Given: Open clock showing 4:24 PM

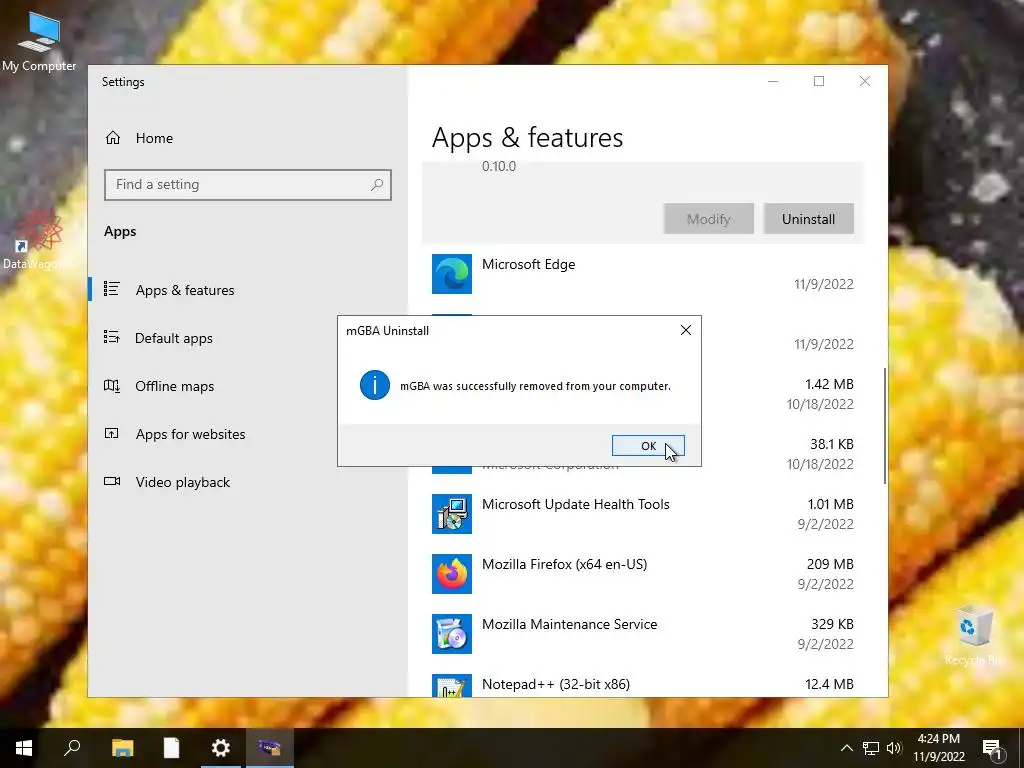Looking at the screenshot, I should tap(938, 748).
